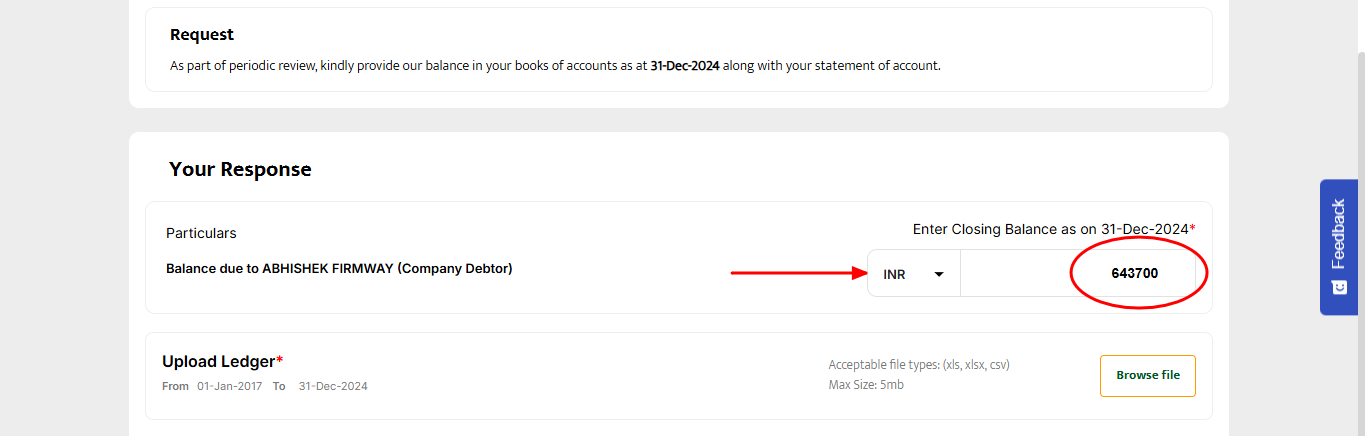Screen dimensions: 1365x436
Task: Click the Balance due to ABHISHEK FIRMWAY text
Action: (x=339, y=268)
